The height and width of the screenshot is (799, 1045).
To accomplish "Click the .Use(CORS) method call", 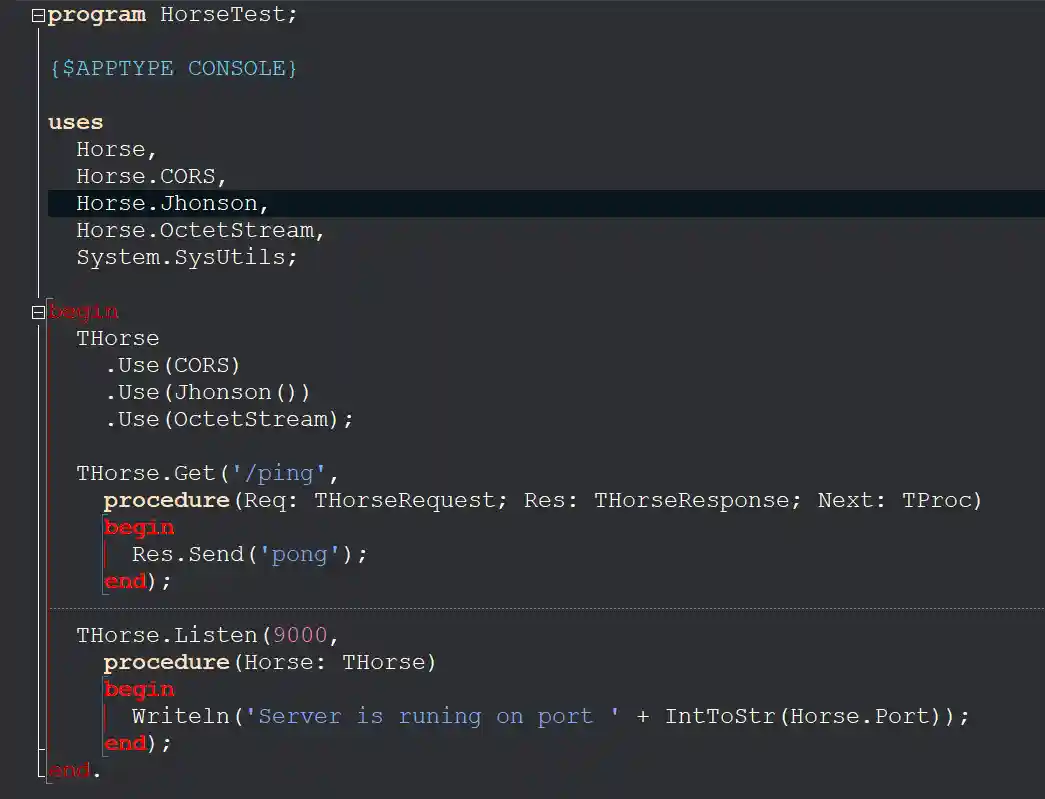I will pos(172,365).
